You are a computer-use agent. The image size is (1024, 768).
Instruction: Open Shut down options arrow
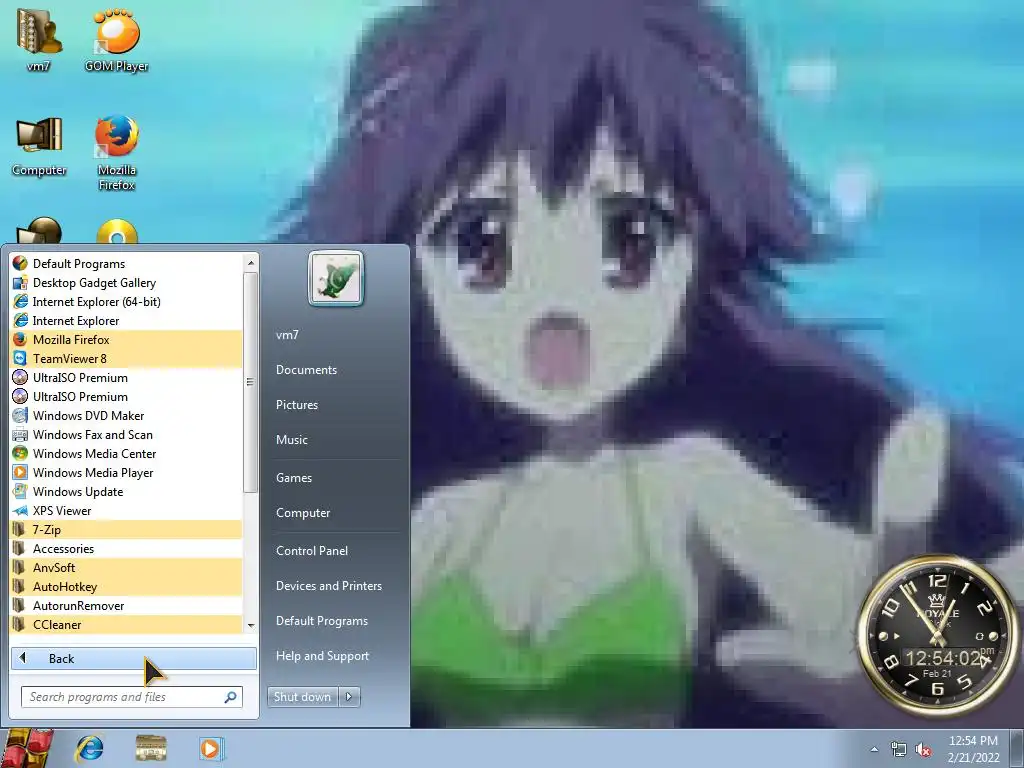[349, 697]
